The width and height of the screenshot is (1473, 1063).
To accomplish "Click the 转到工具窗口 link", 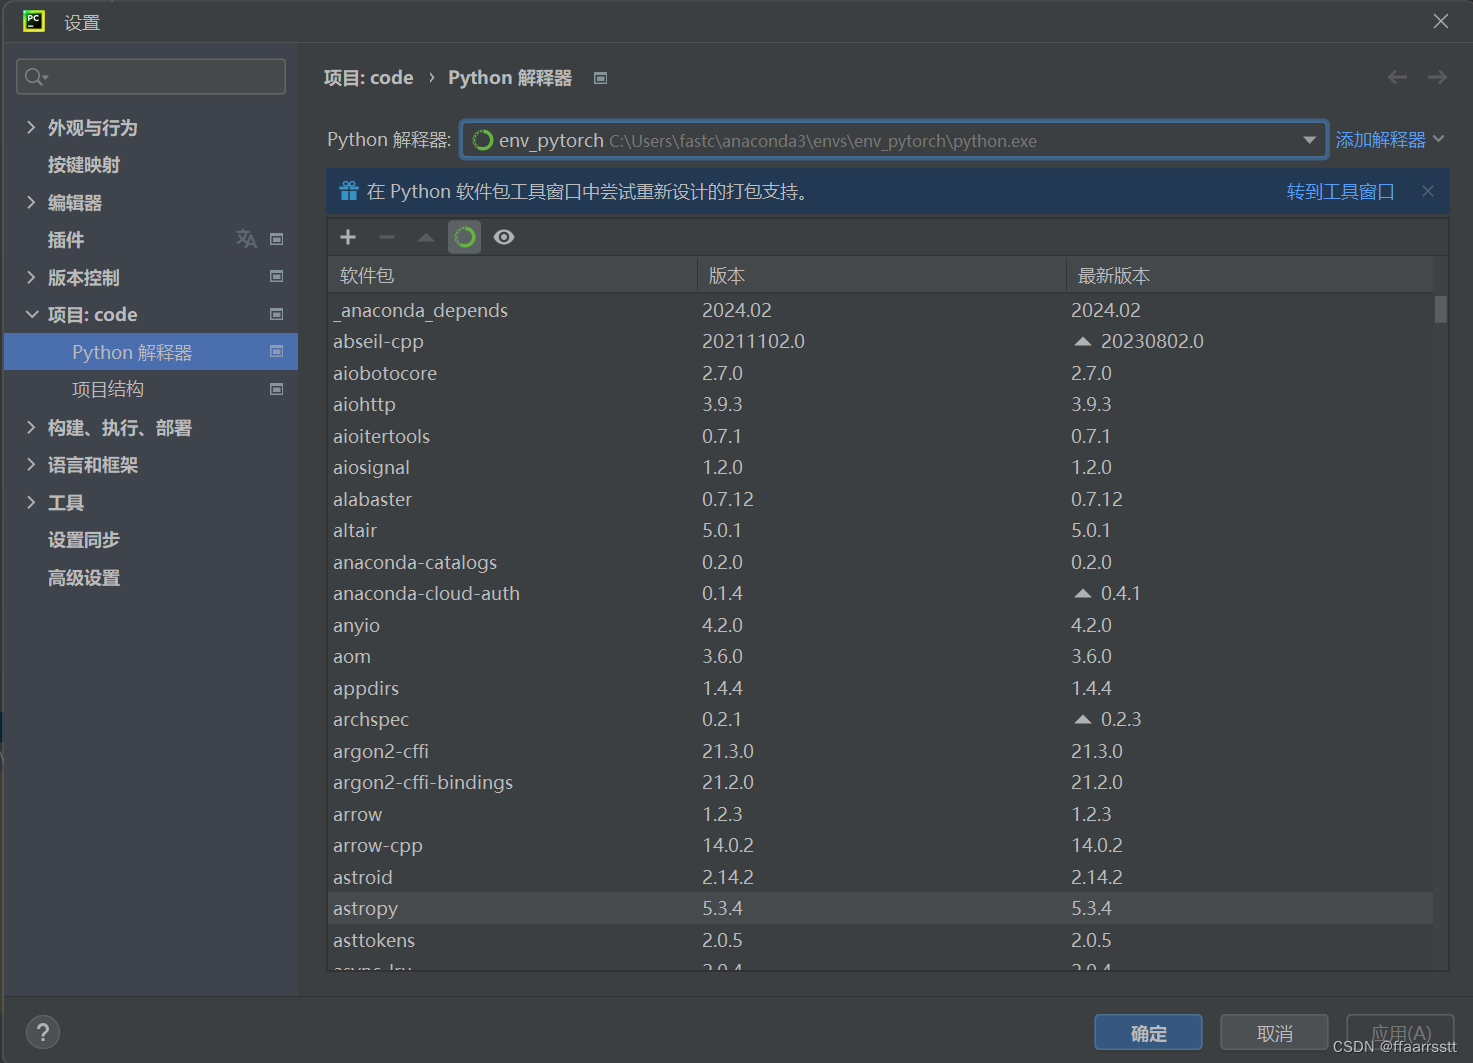I will 1340,191.
